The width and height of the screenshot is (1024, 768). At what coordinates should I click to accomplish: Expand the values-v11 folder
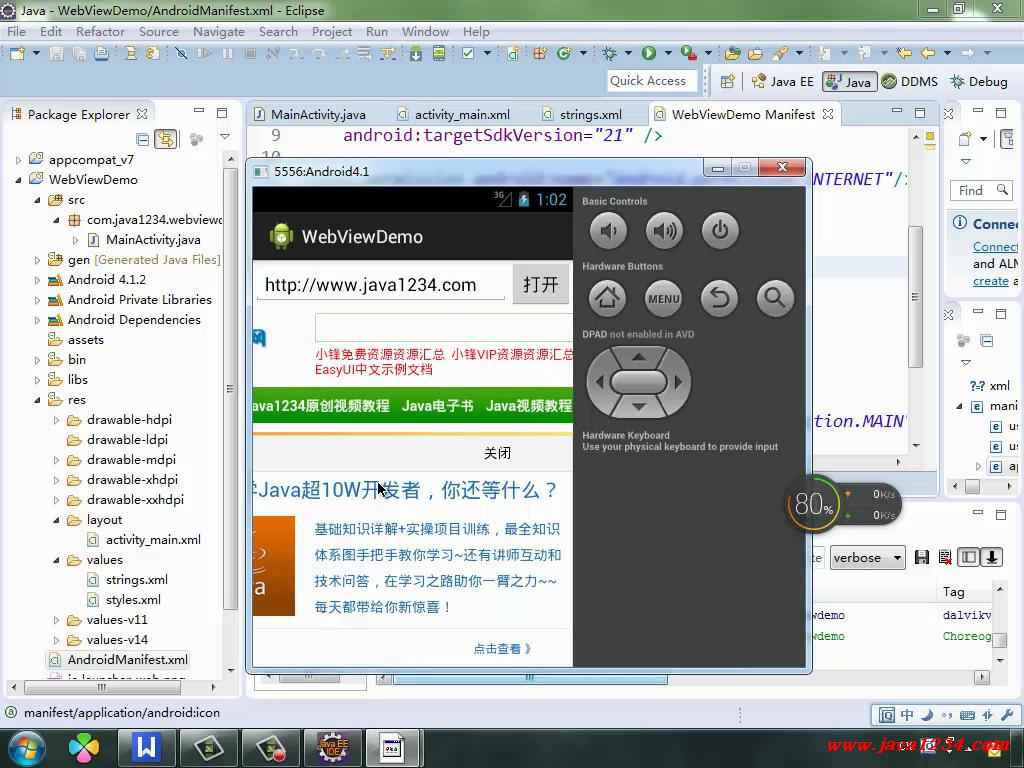56,620
